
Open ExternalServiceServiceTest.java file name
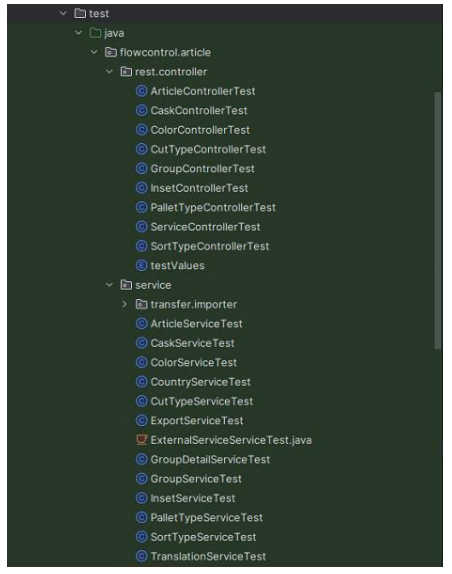click(x=231, y=440)
